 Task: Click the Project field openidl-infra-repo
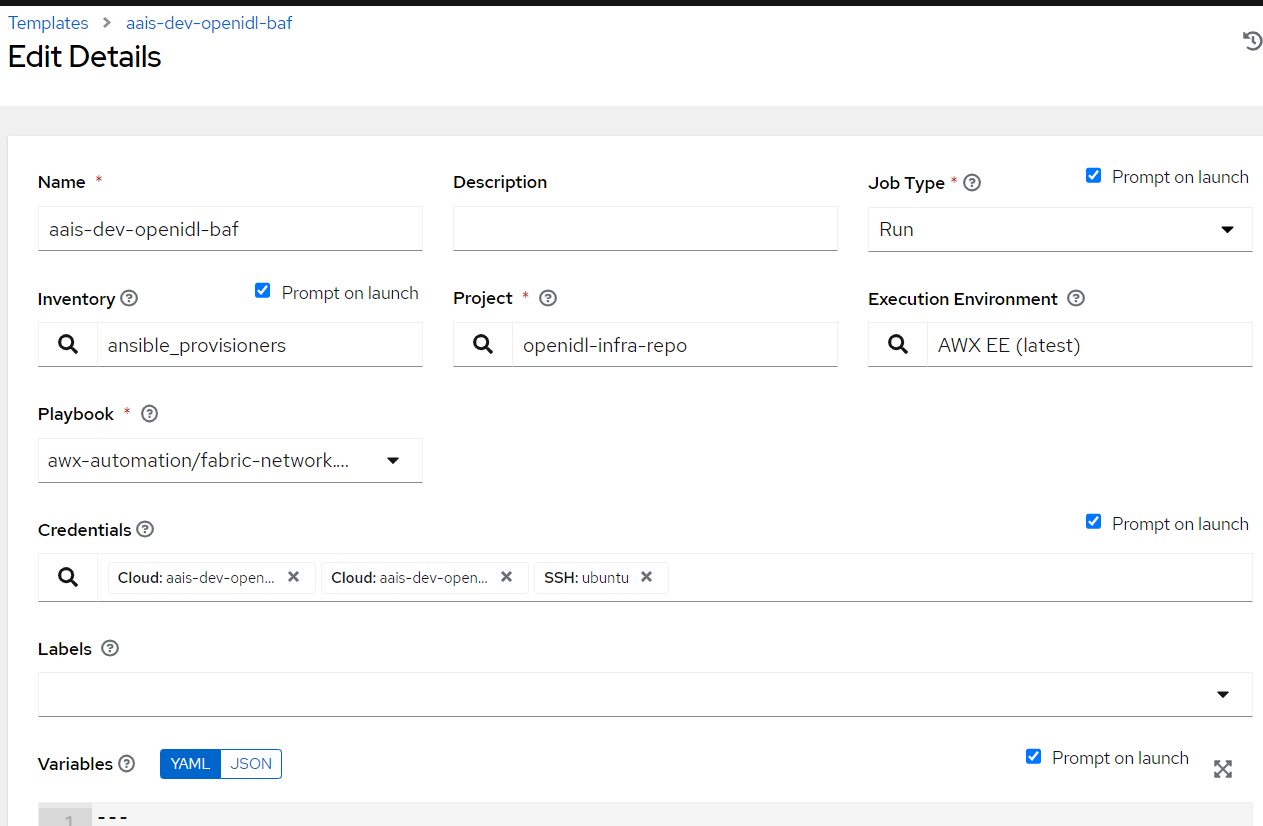point(675,345)
